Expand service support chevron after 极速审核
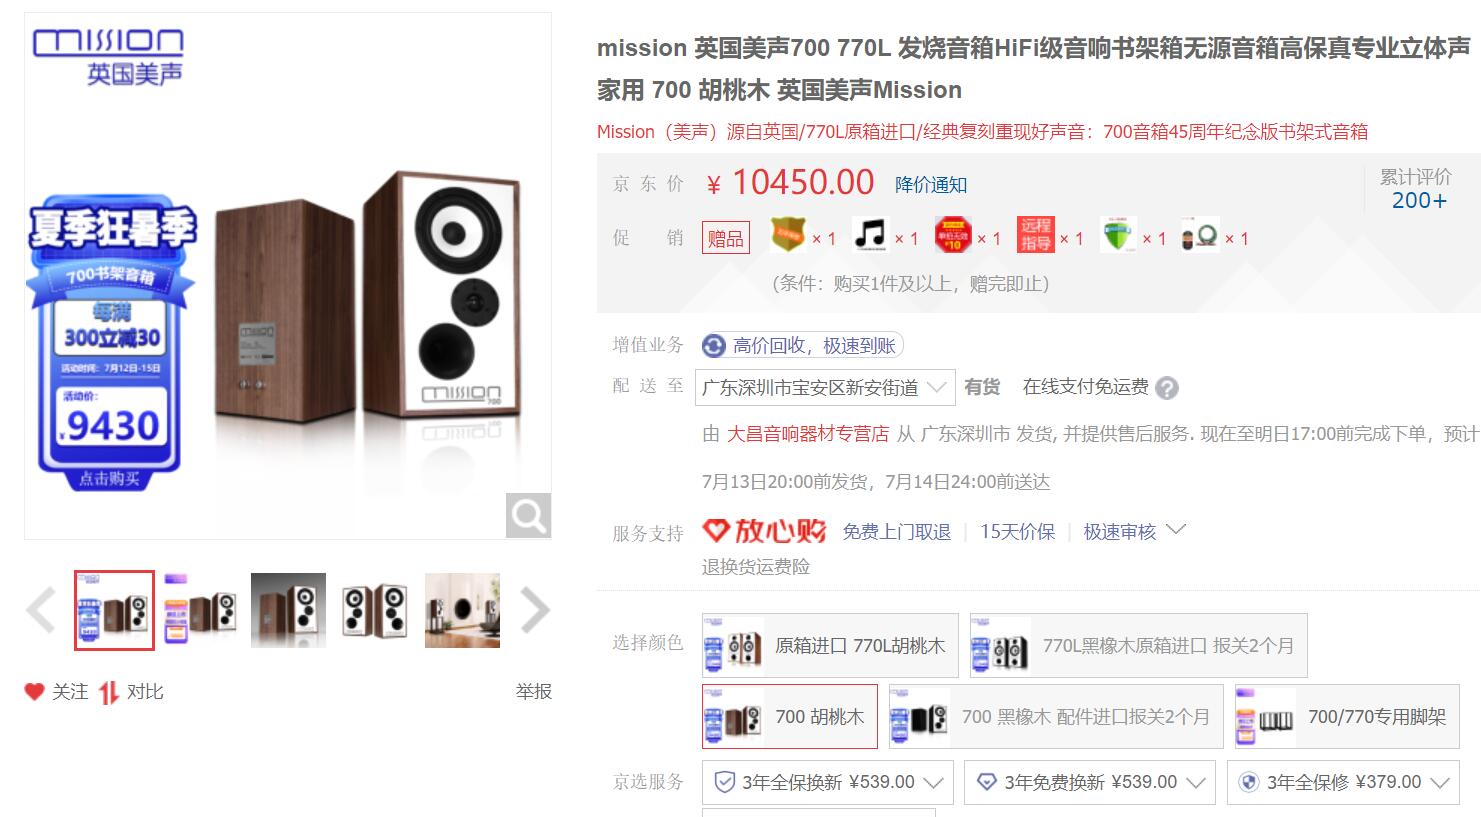 pos(1176,530)
